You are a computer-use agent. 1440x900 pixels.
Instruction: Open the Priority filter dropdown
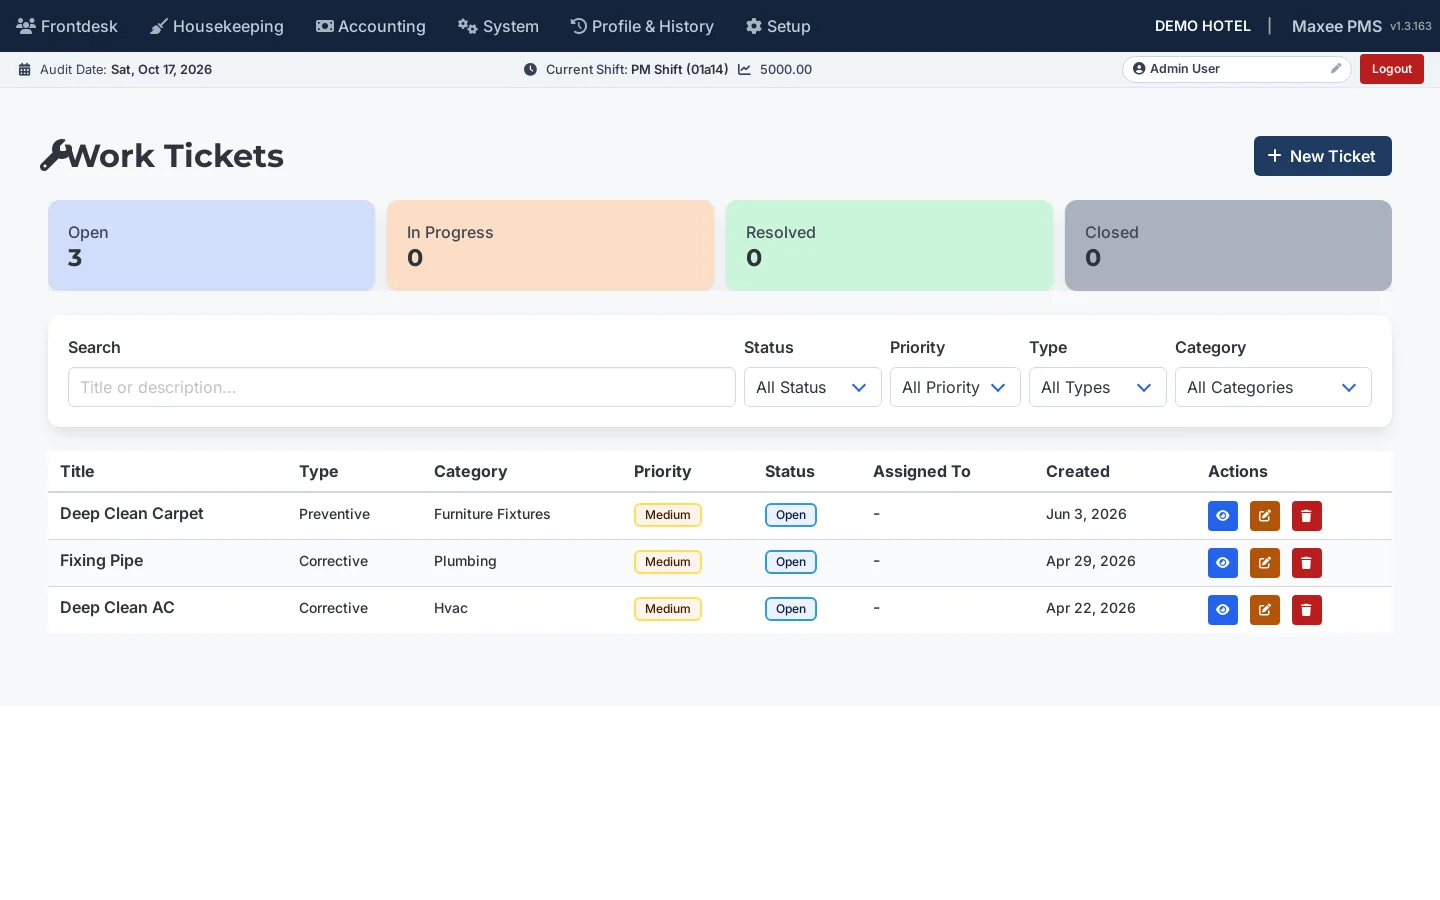point(955,387)
